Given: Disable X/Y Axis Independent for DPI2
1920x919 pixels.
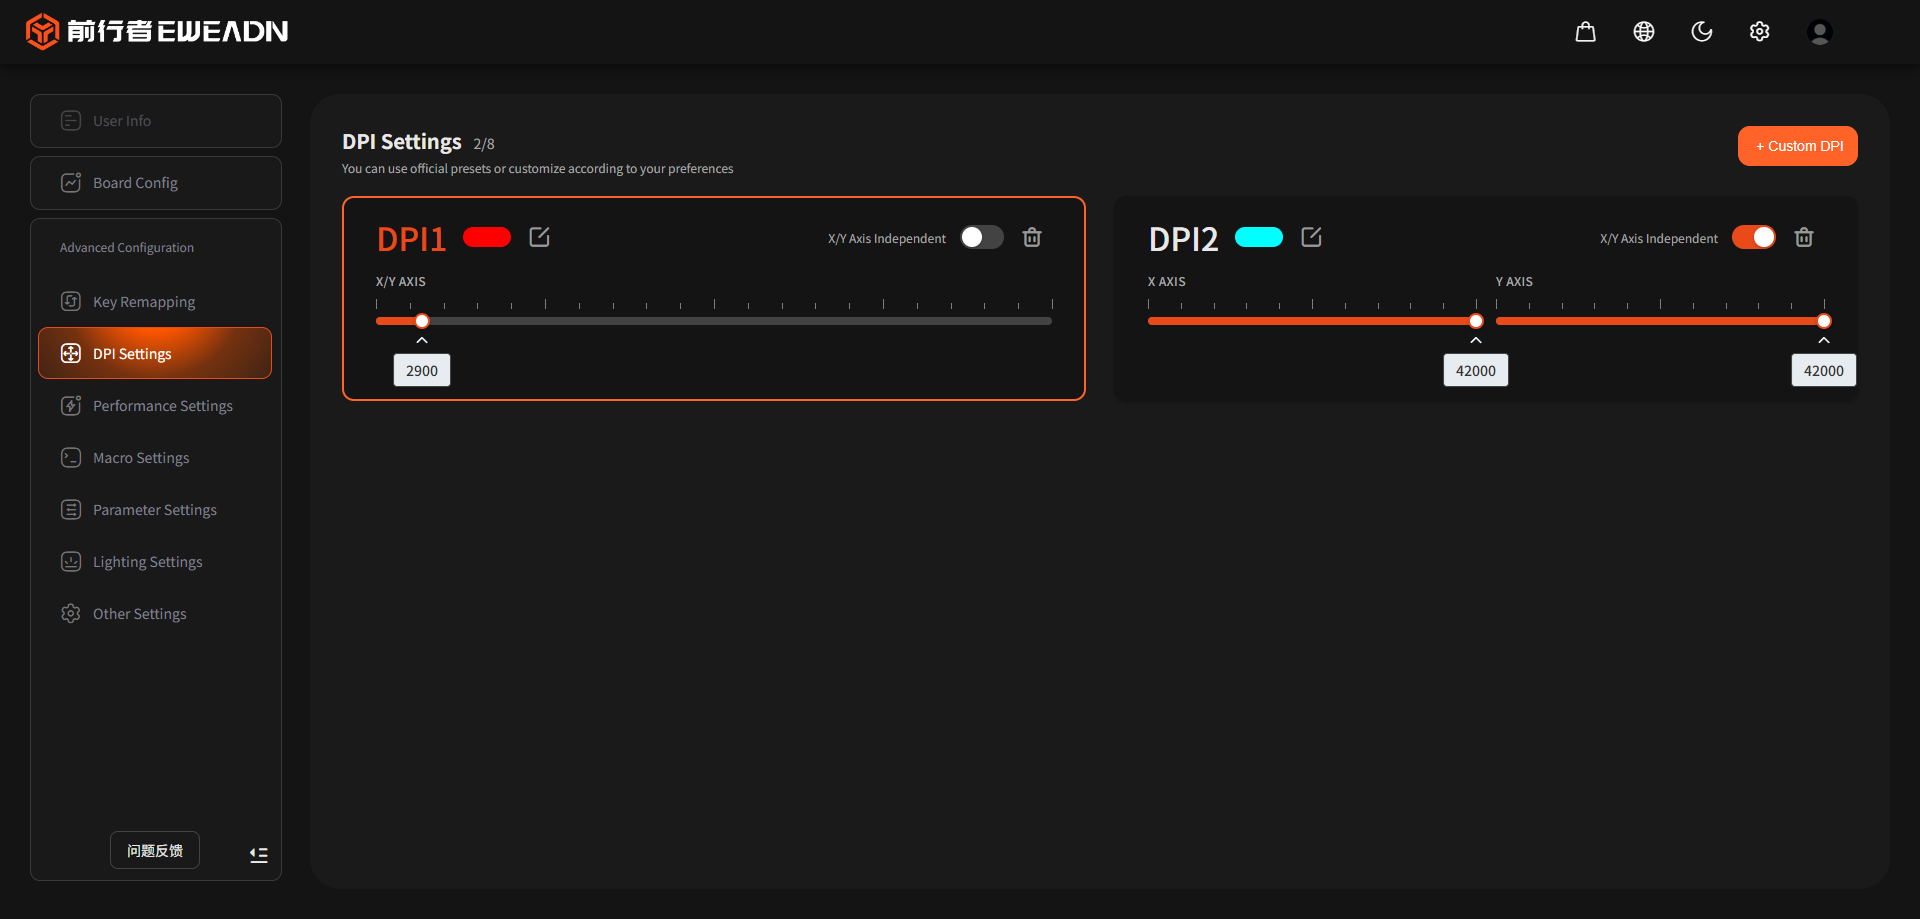Looking at the screenshot, I should (1753, 237).
